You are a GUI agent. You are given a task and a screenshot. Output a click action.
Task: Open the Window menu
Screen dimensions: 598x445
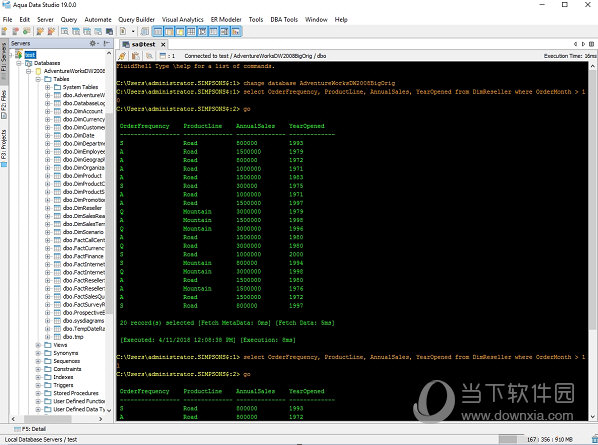316,19
